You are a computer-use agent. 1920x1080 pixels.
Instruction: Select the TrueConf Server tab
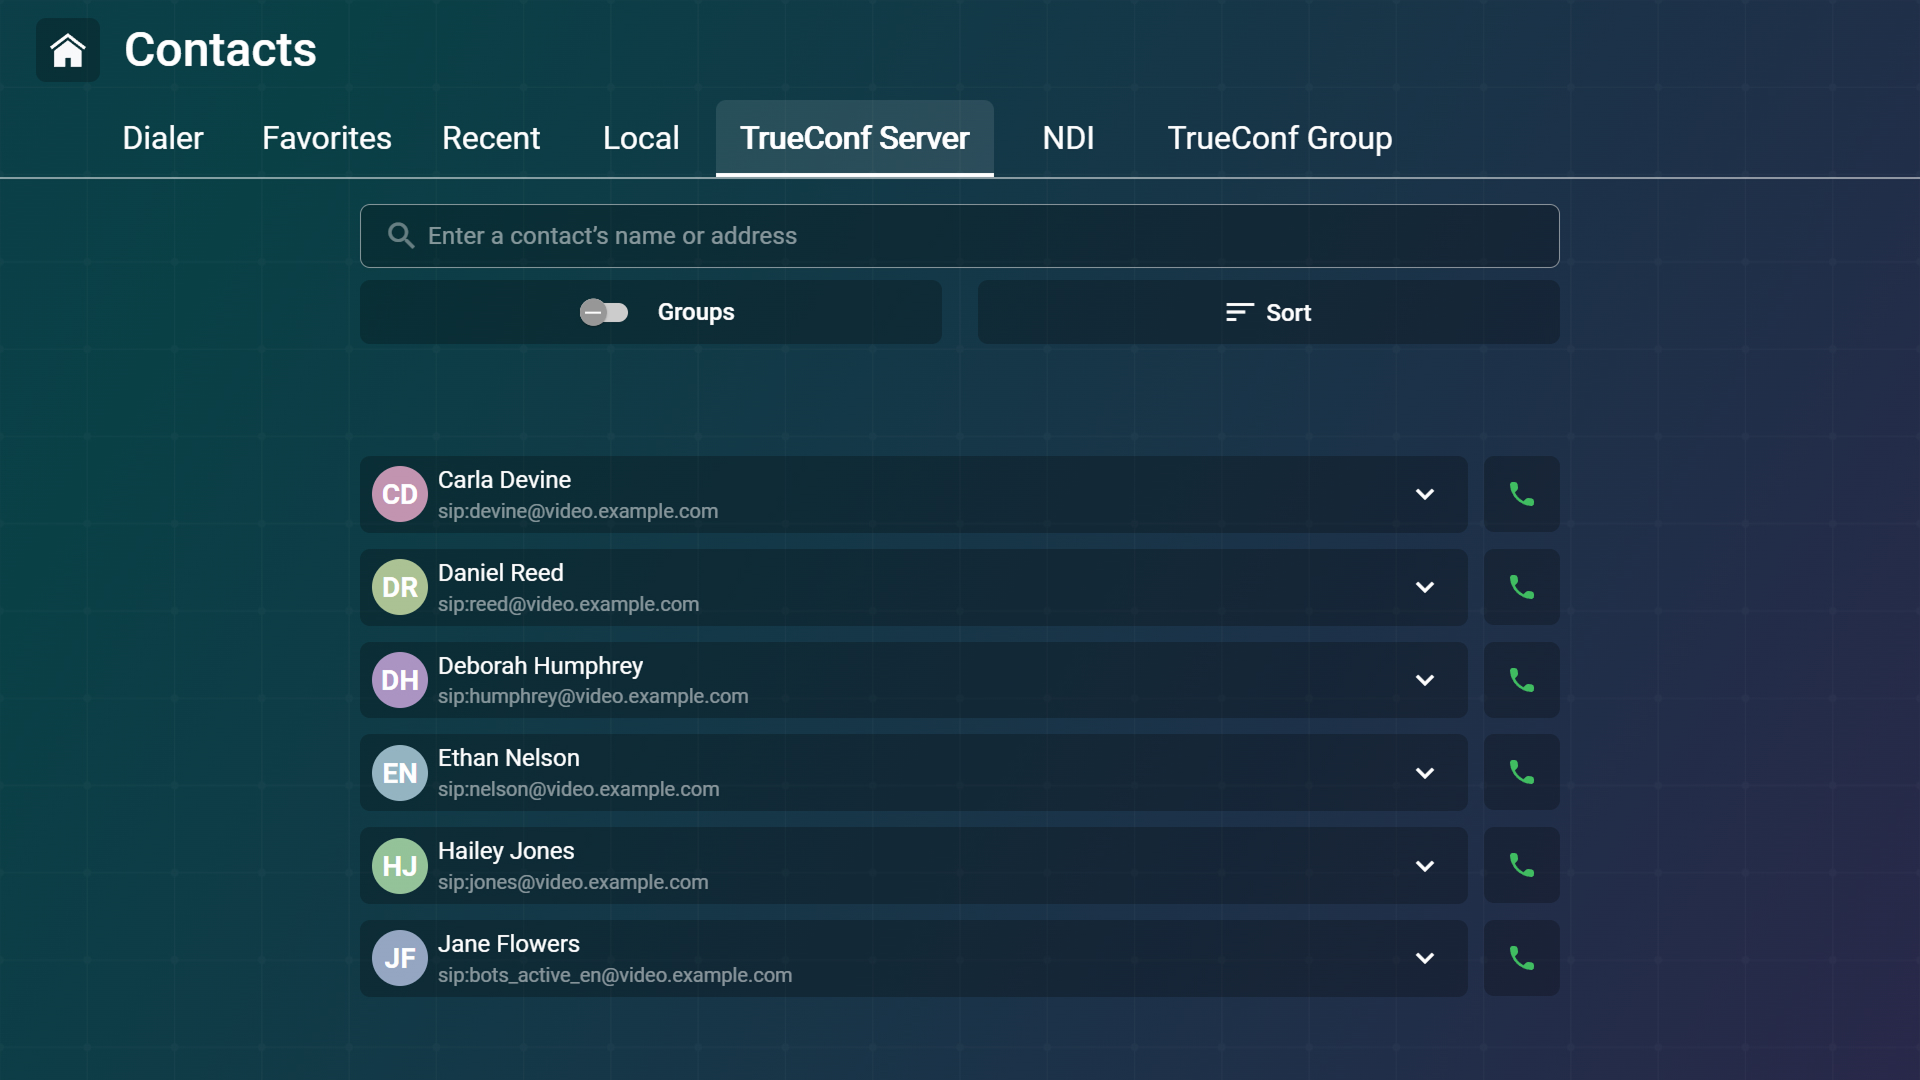click(855, 138)
